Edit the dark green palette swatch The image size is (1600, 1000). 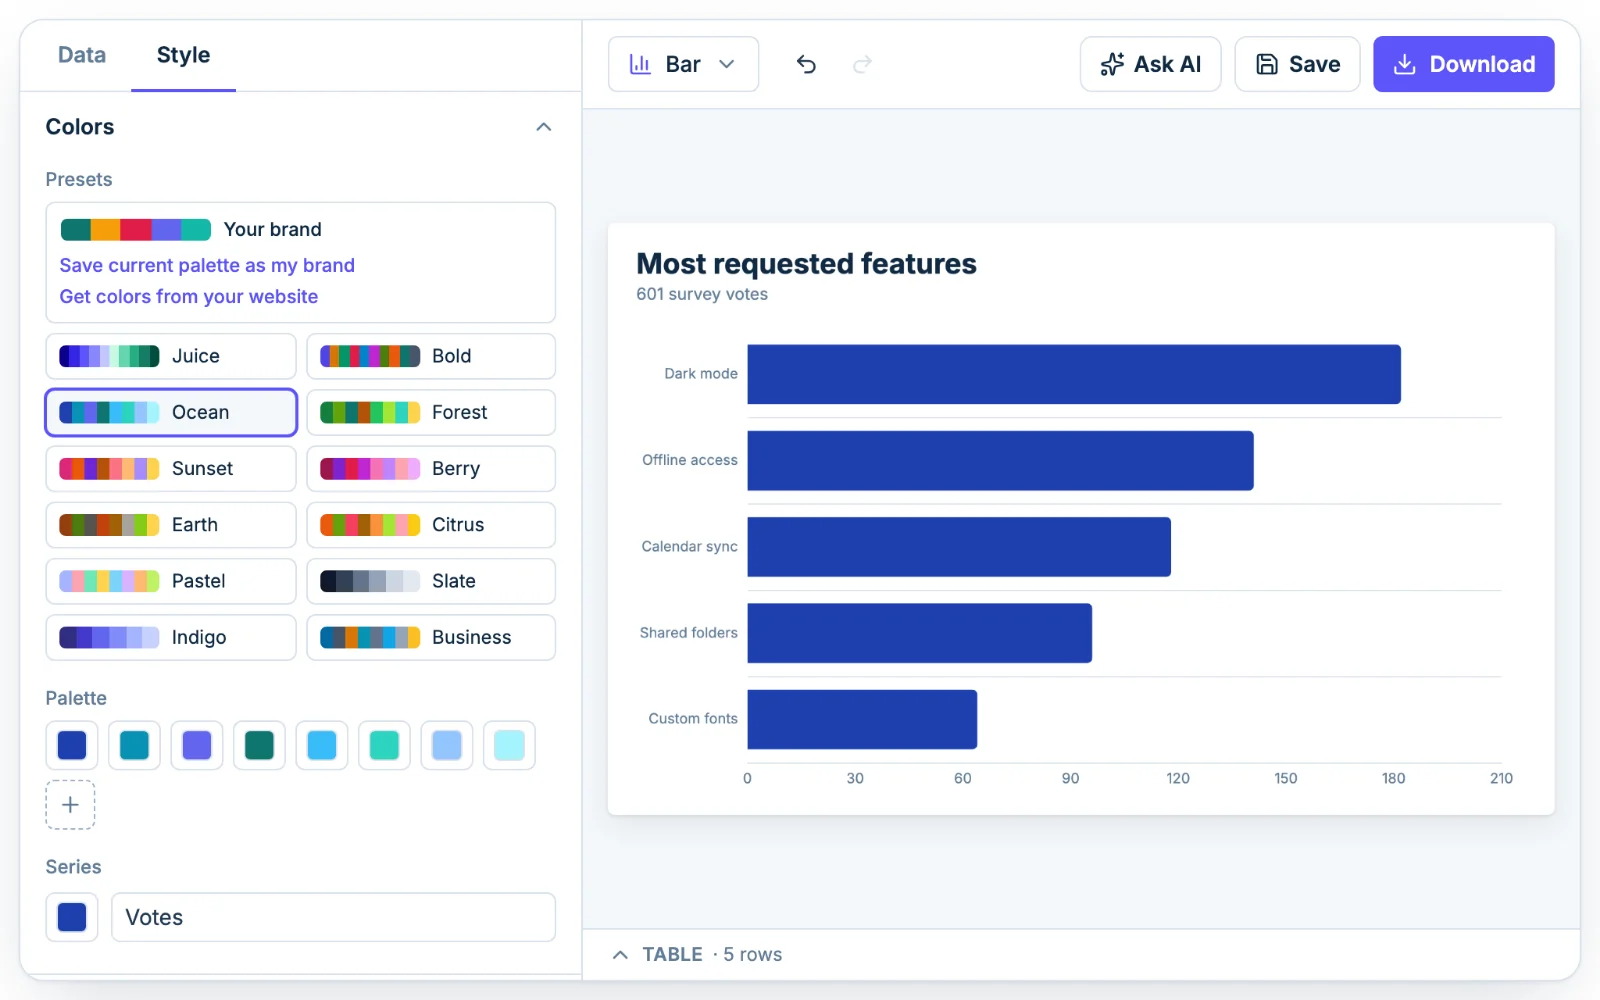pyautogui.click(x=259, y=745)
